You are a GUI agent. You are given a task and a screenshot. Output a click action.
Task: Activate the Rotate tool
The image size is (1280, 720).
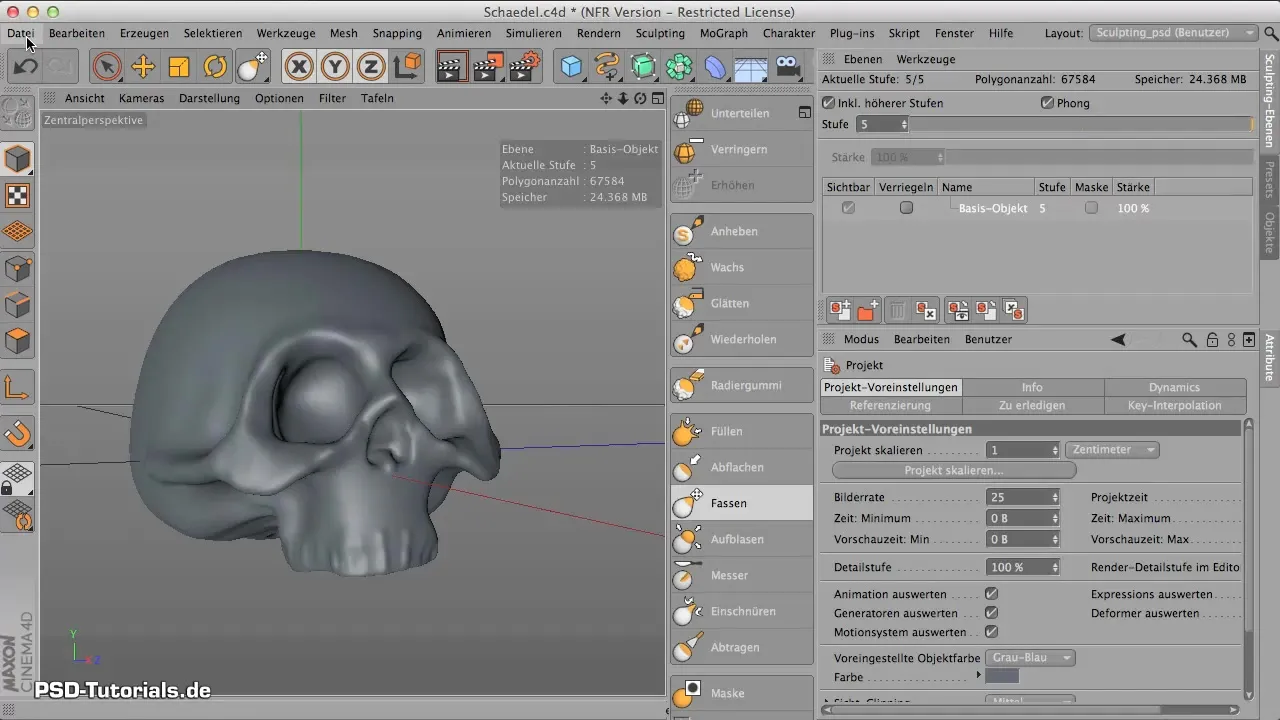[215, 67]
